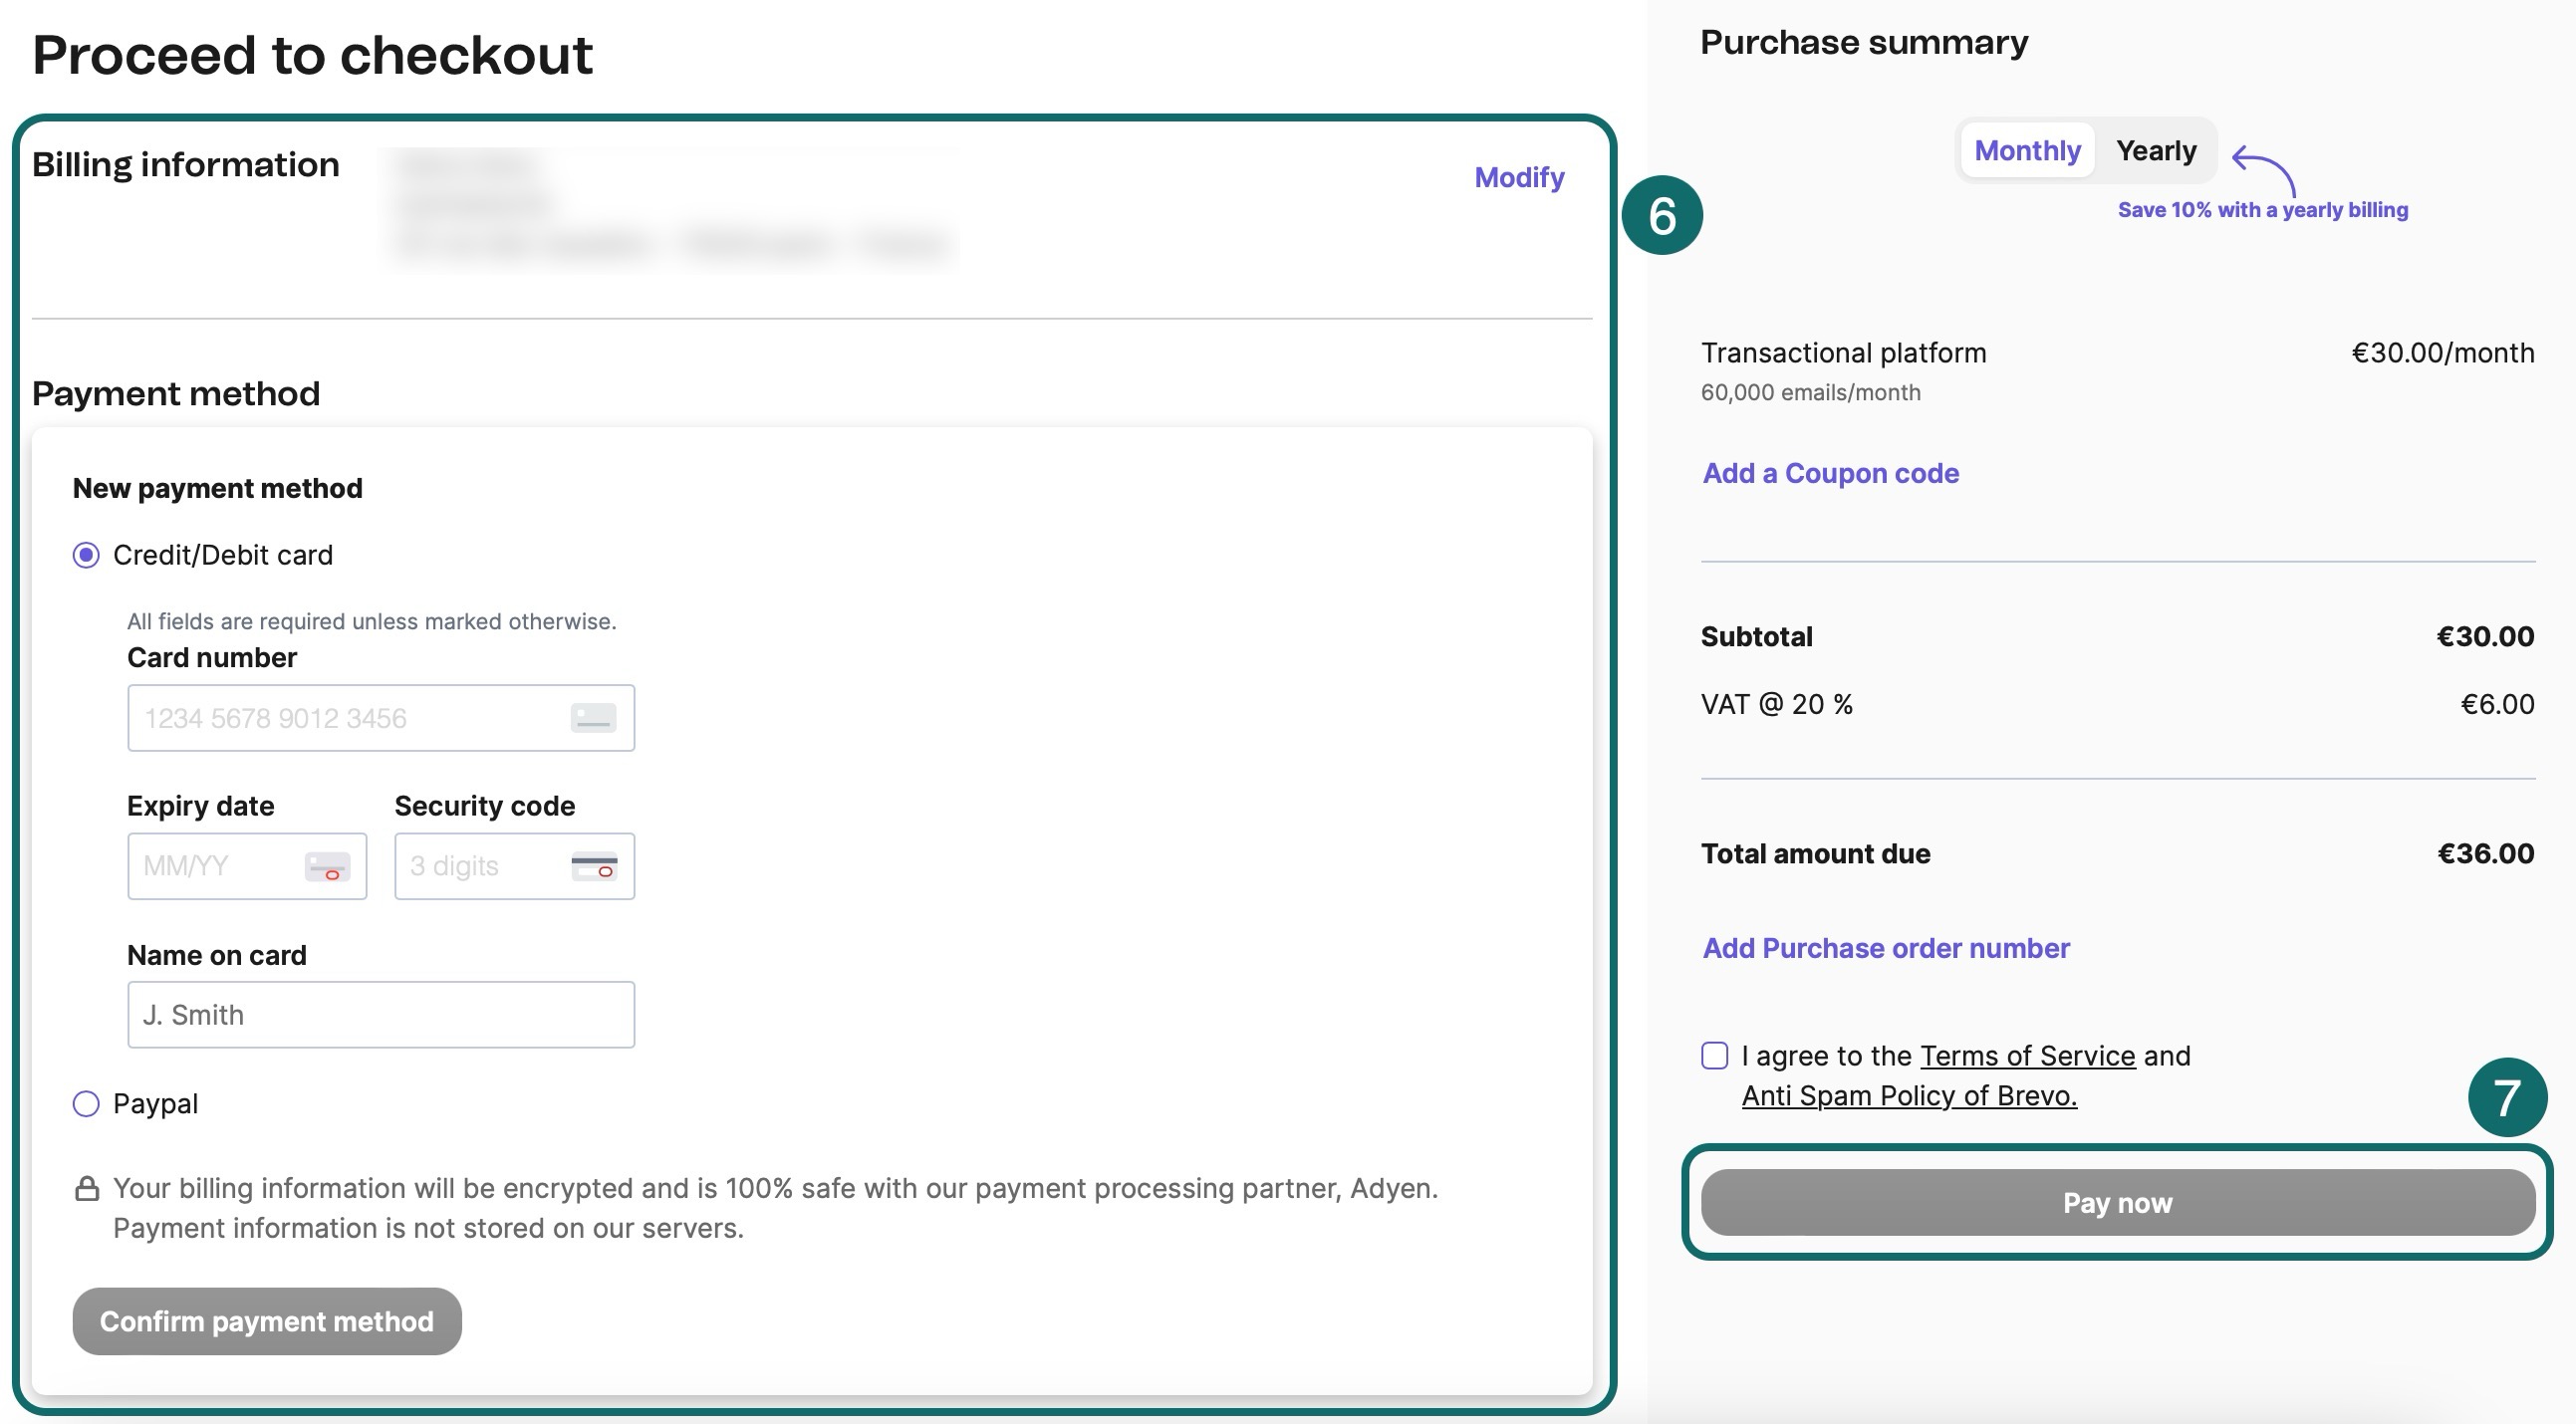Switch billing to Monthly
This screenshot has width=2576, height=1424.
(x=2027, y=150)
